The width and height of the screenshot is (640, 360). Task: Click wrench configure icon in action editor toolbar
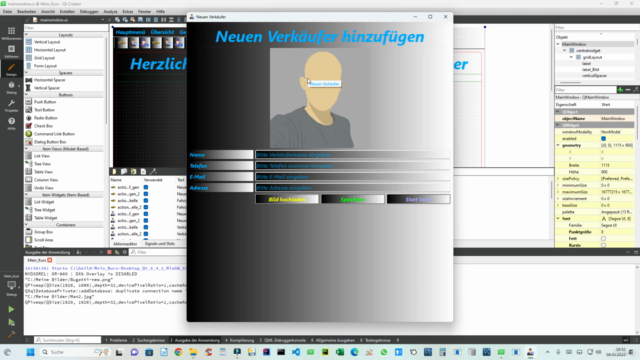153,171
